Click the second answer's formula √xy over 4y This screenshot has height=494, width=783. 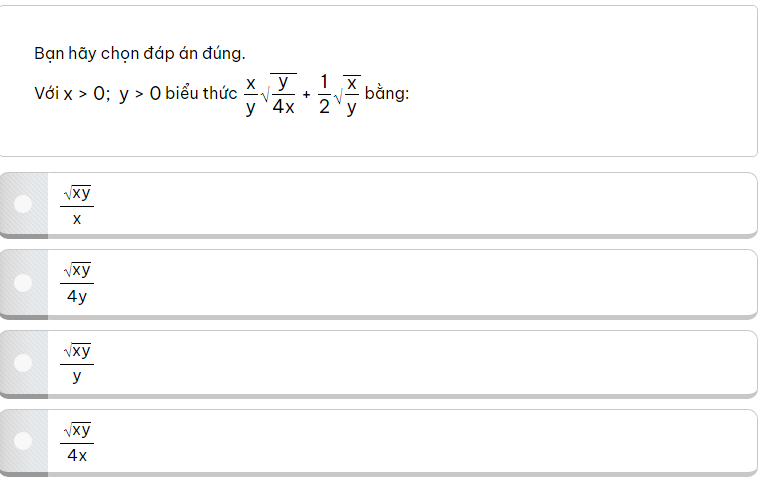(x=77, y=282)
